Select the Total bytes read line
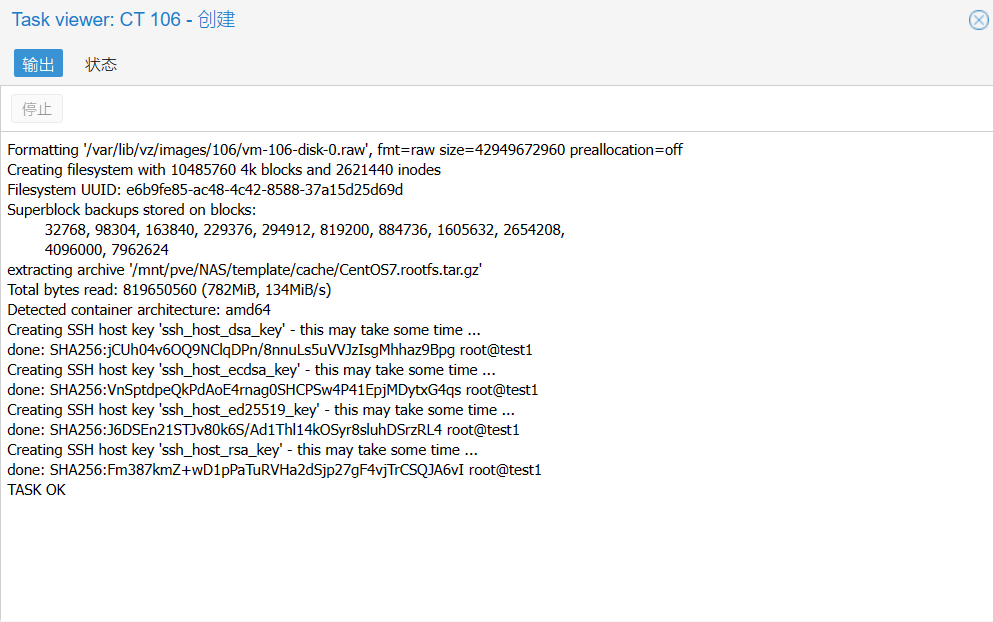993x622 pixels. [x=169, y=290]
